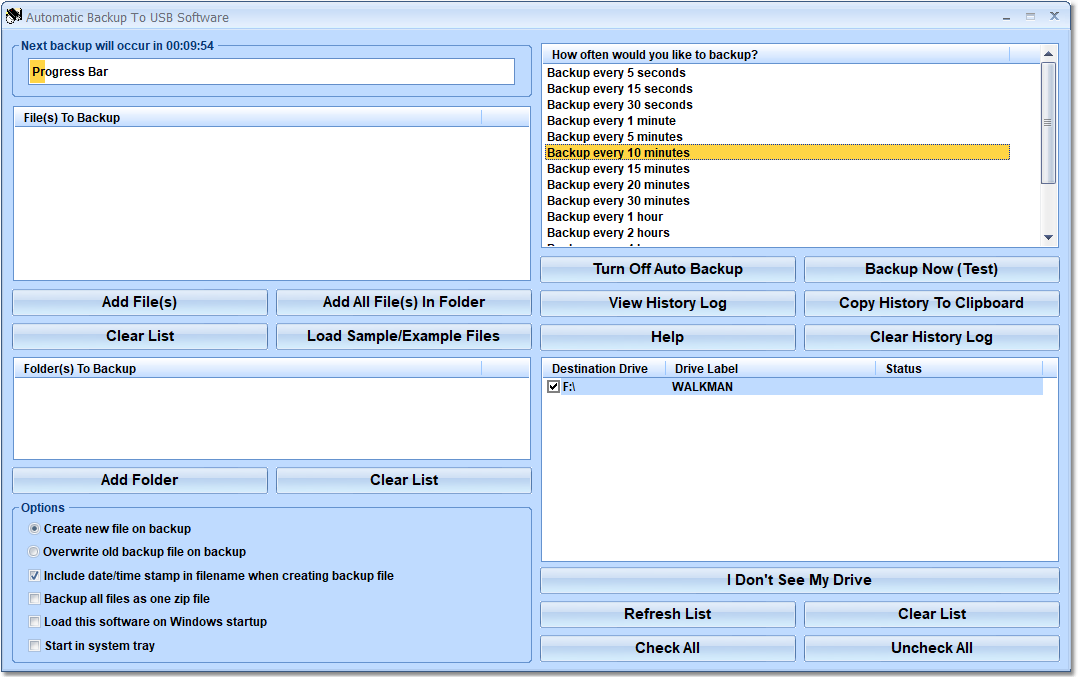Select 'Create new file on backup'
The height and width of the screenshot is (679, 1078).
(33, 528)
